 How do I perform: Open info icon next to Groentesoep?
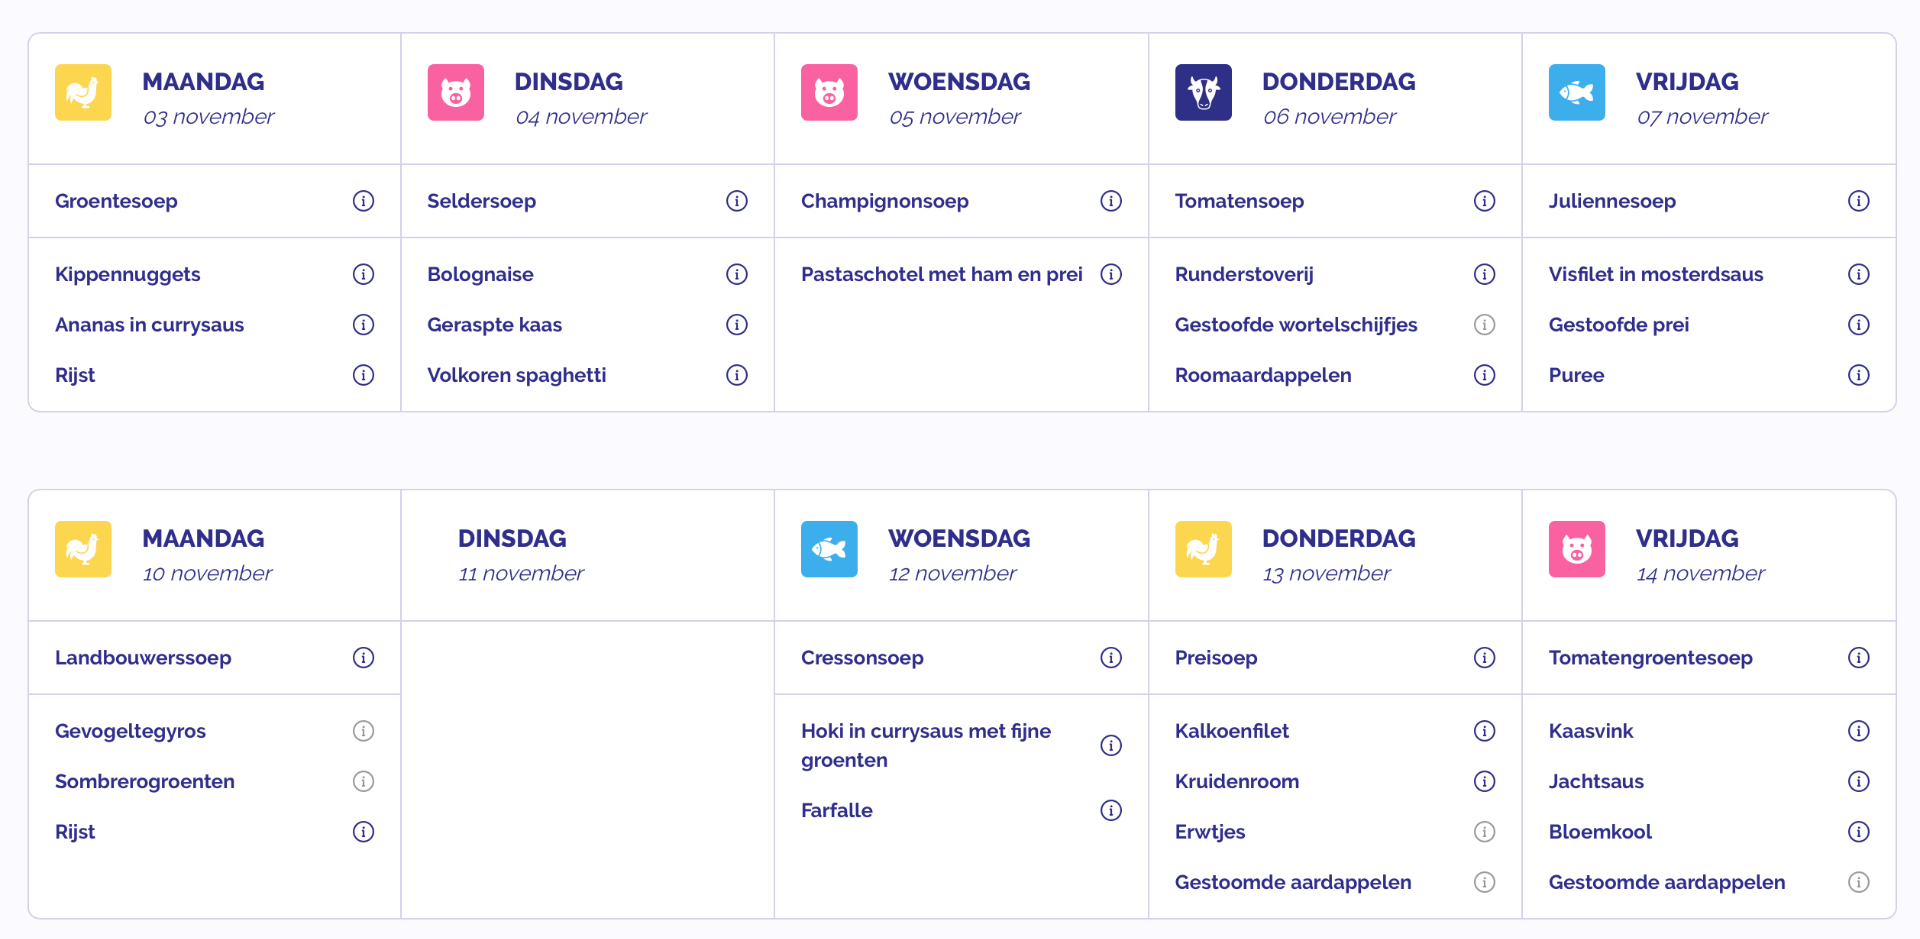click(364, 201)
